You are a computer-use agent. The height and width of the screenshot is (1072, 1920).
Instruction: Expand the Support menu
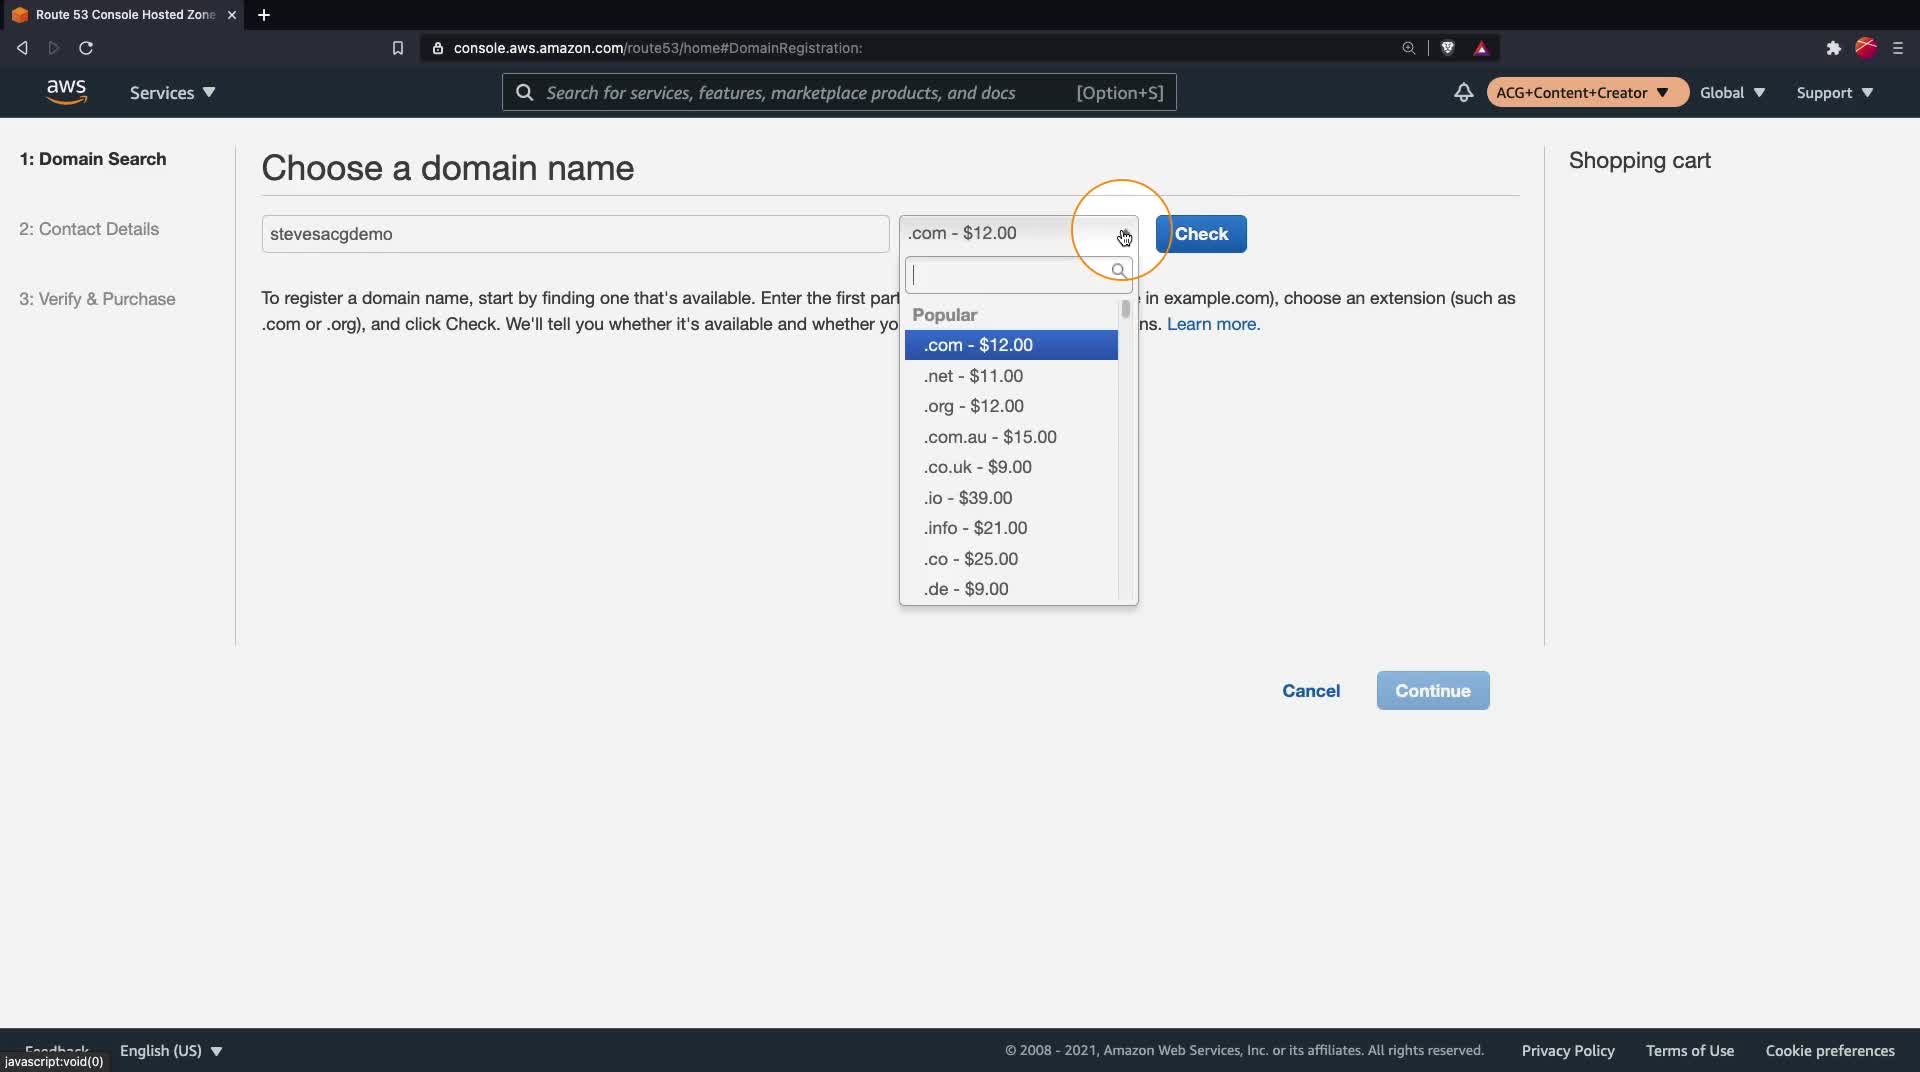tap(1835, 92)
